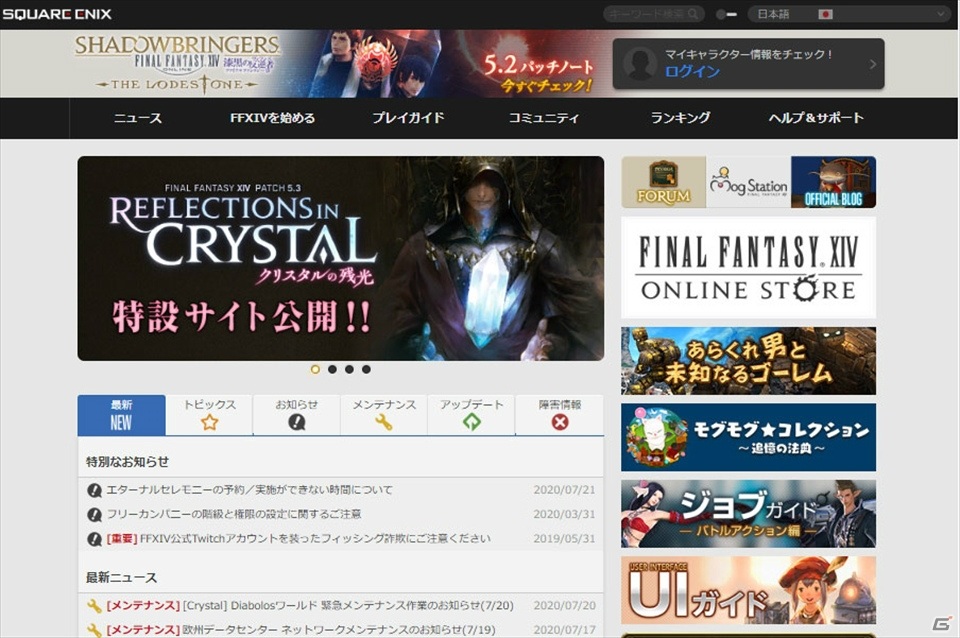Click the 2019/05/31 date text
This screenshot has height=638, width=960.
coord(564,539)
